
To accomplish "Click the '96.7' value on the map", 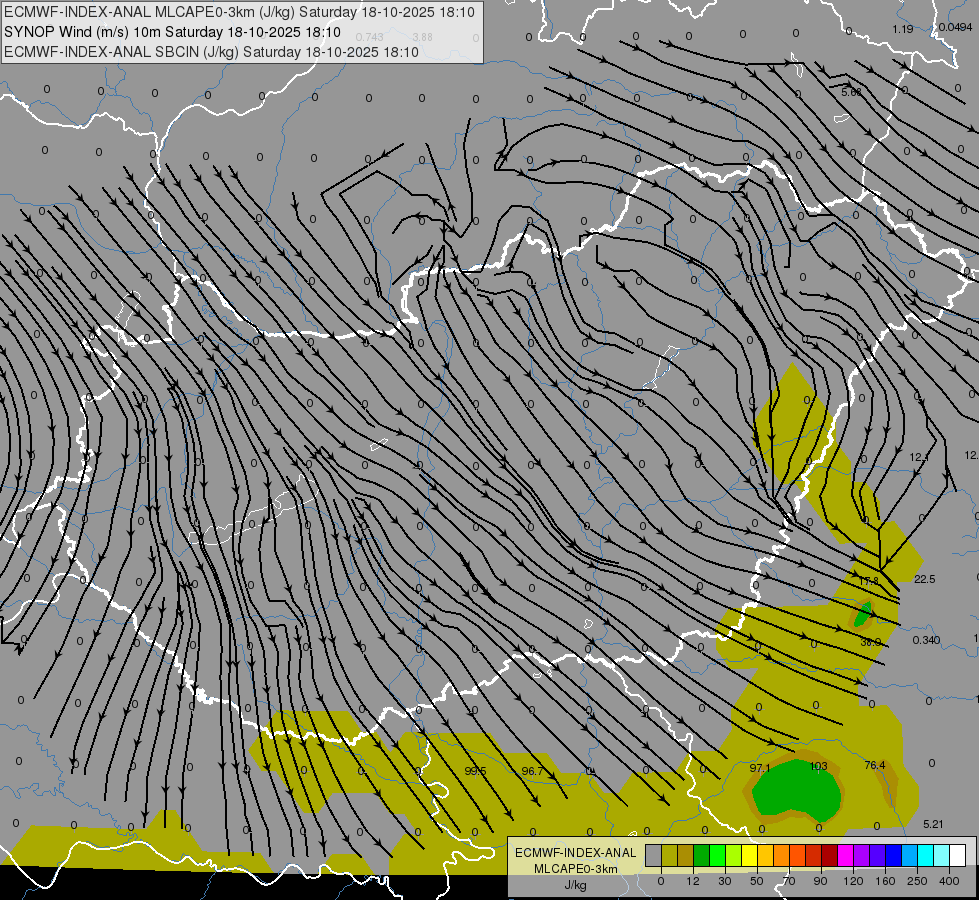I will point(532,771).
